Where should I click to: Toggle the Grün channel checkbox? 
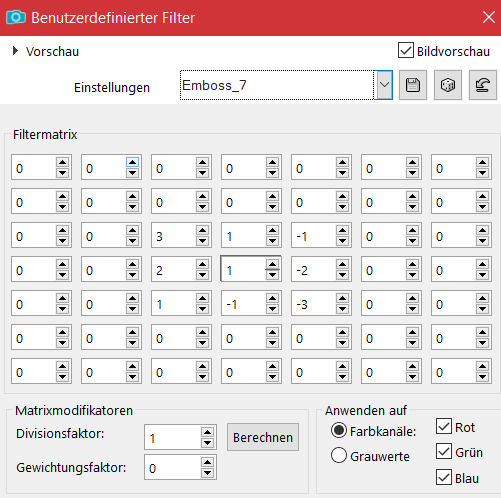(x=444, y=452)
